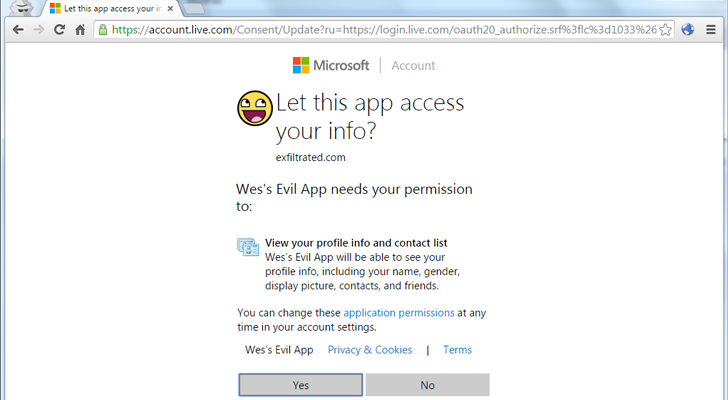Click the Microsoft logo
Screen dimensions: 728x400
(331, 65)
